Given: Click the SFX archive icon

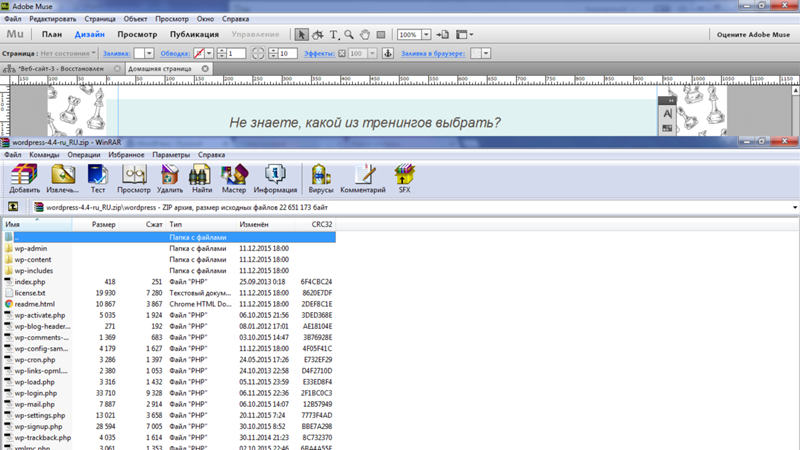Looking at the screenshot, I should pos(404,177).
